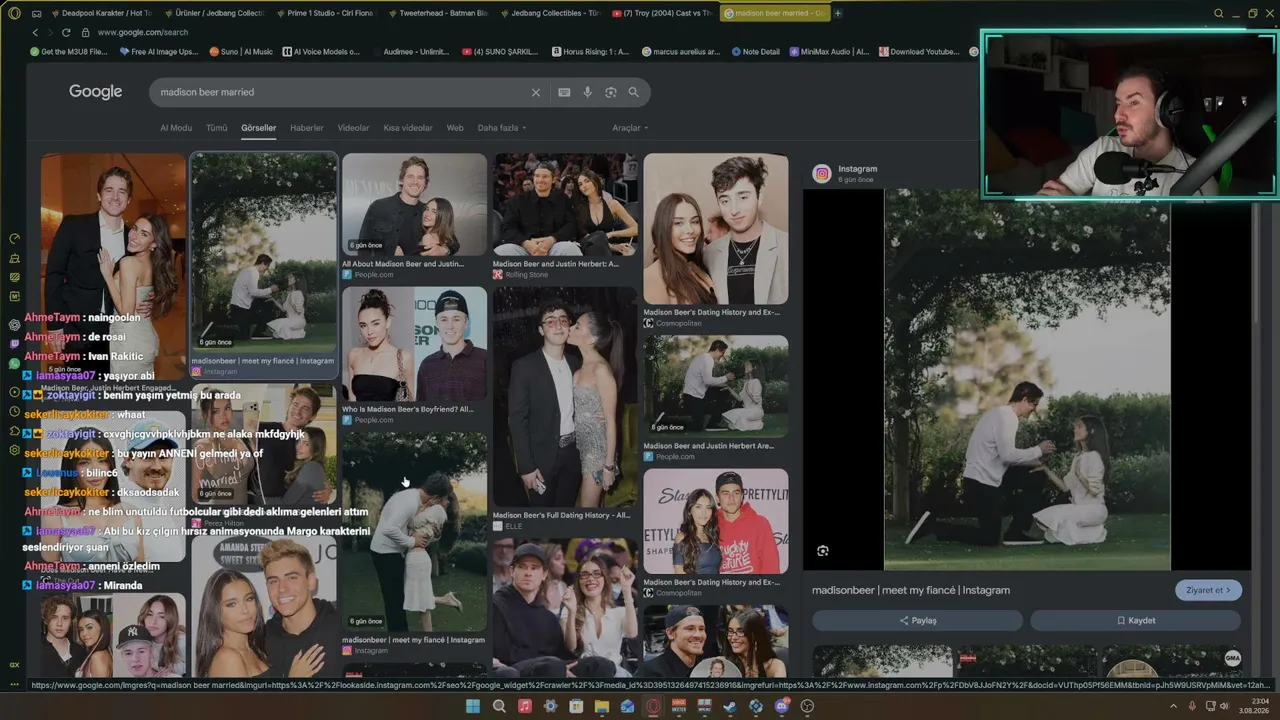Screen dimensions: 1280x720
Task: Show hidden system tray icons
Action: 1174,706
